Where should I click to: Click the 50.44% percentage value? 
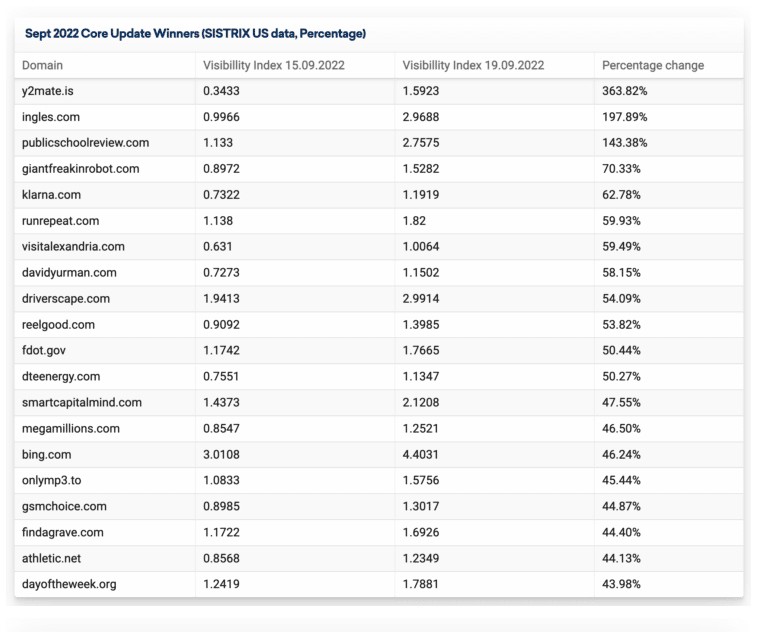(621, 350)
